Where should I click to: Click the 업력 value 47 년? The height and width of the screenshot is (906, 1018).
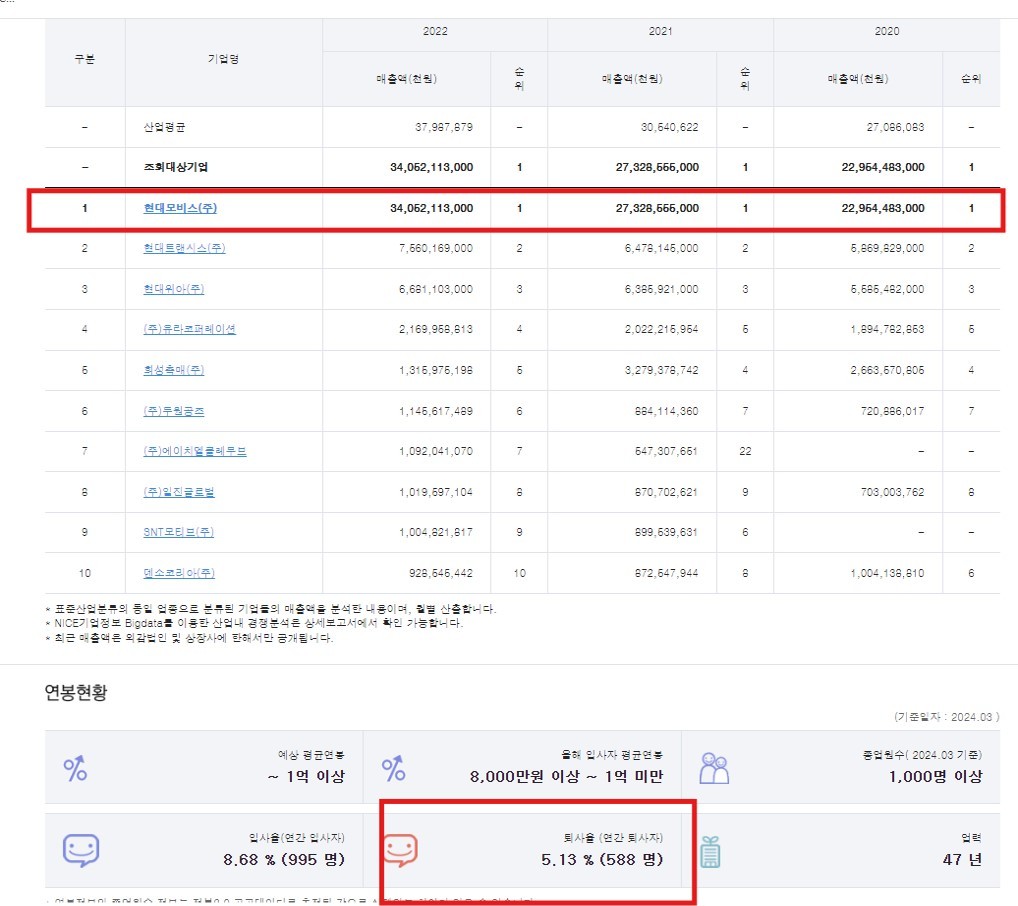tap(962, 859)
